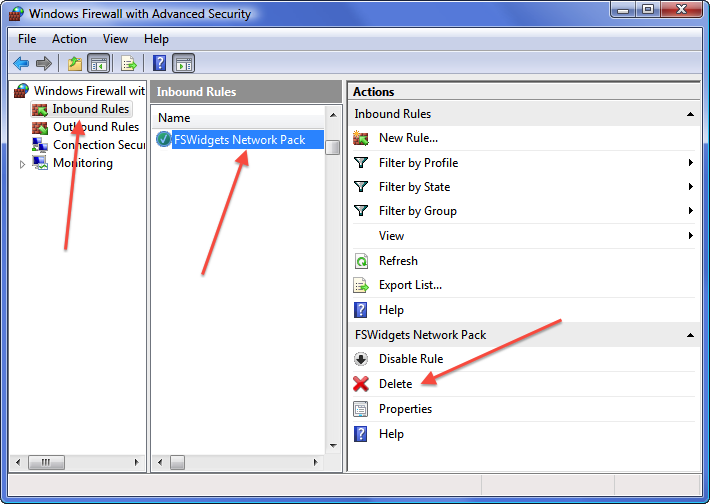This screenshot has width=710, height=504.
Task: Open Filter by Profile submenu arrow
Action: [x=691, y=163]
